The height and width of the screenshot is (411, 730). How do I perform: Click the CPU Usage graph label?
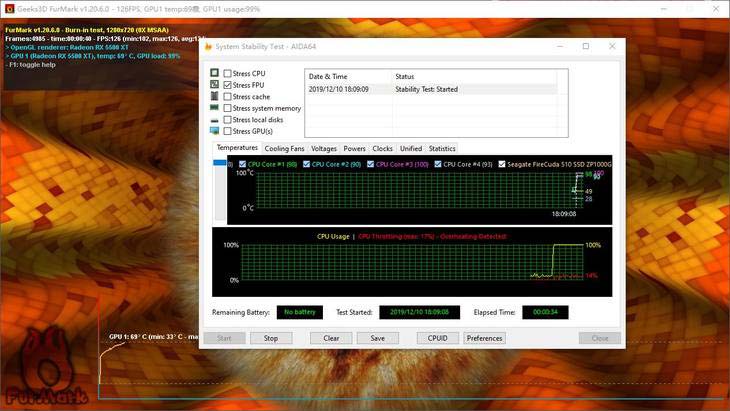pos(333,236)
